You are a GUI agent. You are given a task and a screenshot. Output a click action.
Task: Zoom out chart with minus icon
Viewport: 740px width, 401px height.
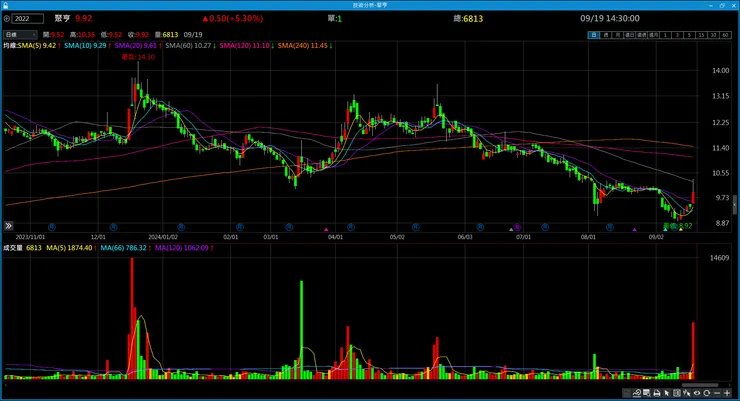click(x=717, y=393)
